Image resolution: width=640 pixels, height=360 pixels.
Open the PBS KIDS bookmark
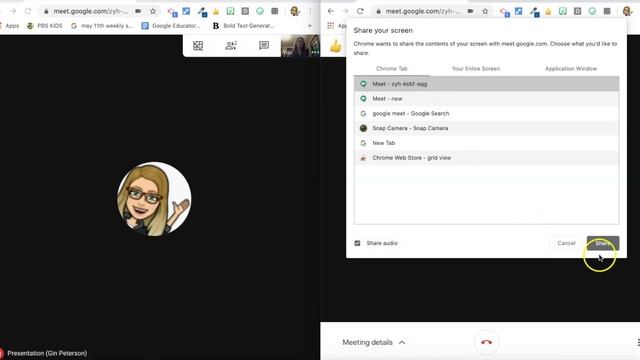pos(44,26)
